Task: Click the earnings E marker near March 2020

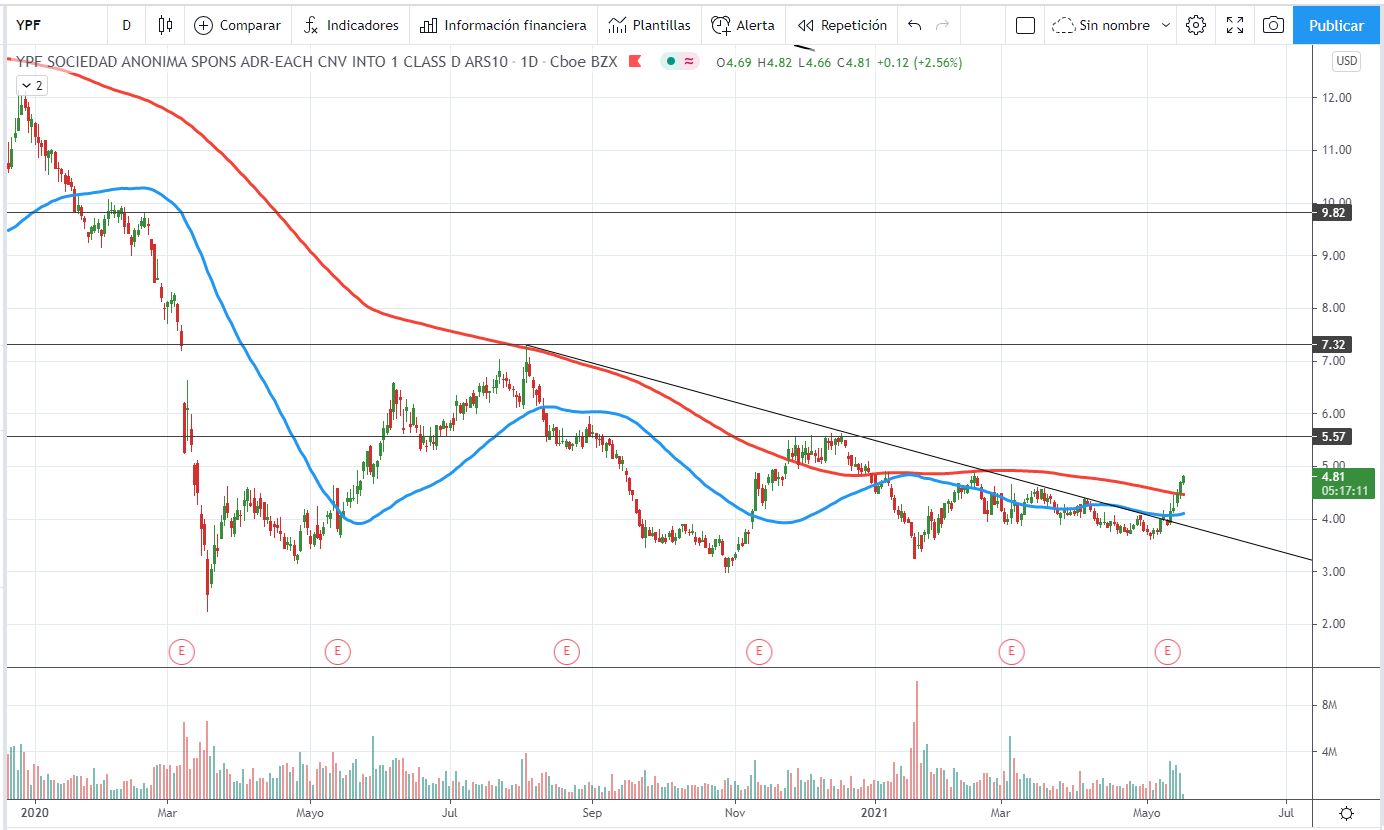Action: [x=181, y=652]
